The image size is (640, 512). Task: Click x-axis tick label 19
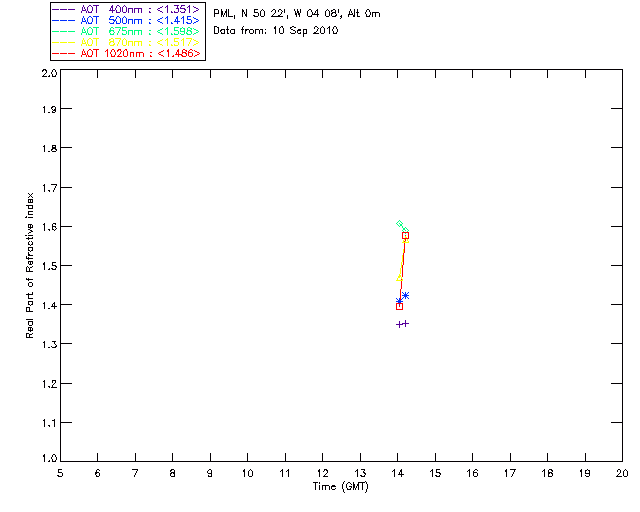click(585, 473)
